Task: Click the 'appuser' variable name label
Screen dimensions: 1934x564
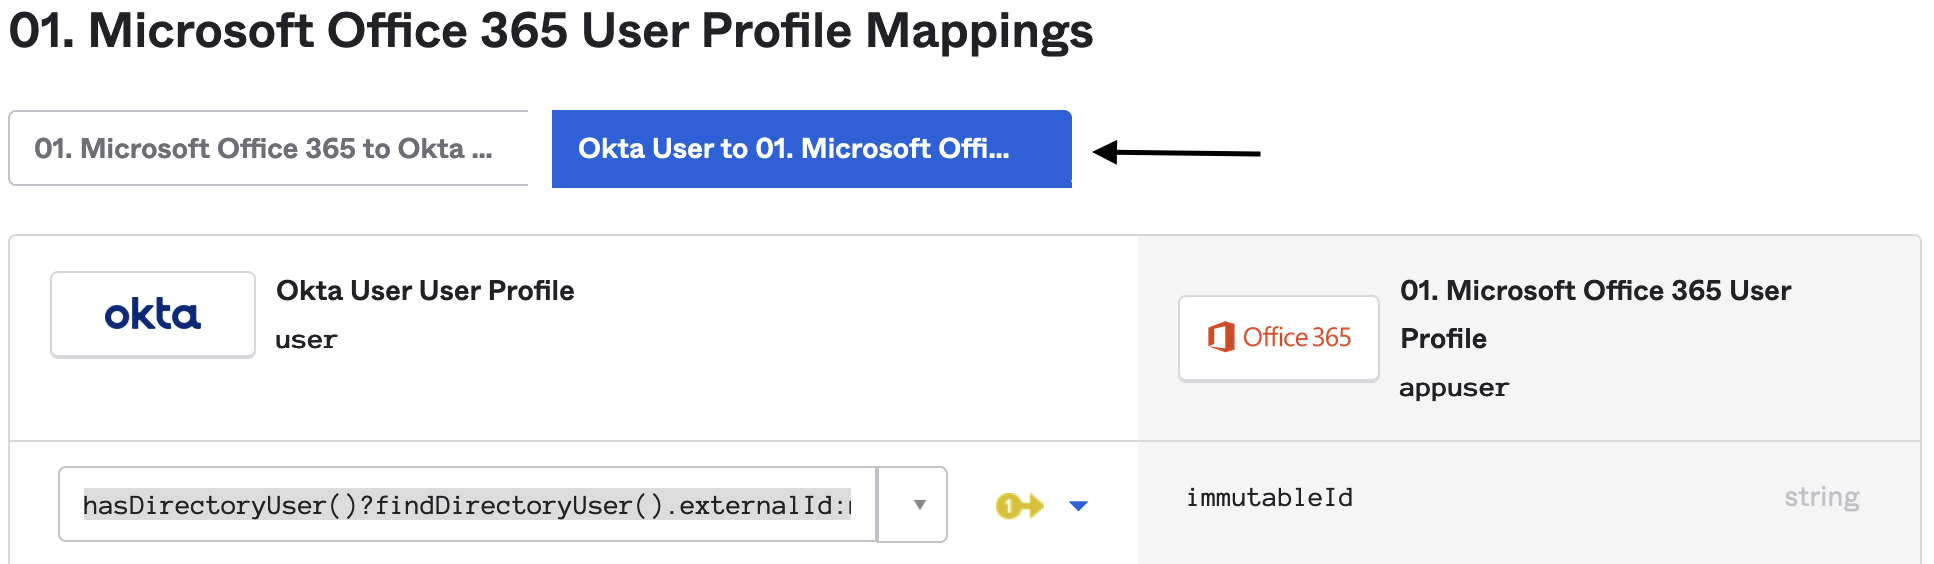Action: point(1453,388)
